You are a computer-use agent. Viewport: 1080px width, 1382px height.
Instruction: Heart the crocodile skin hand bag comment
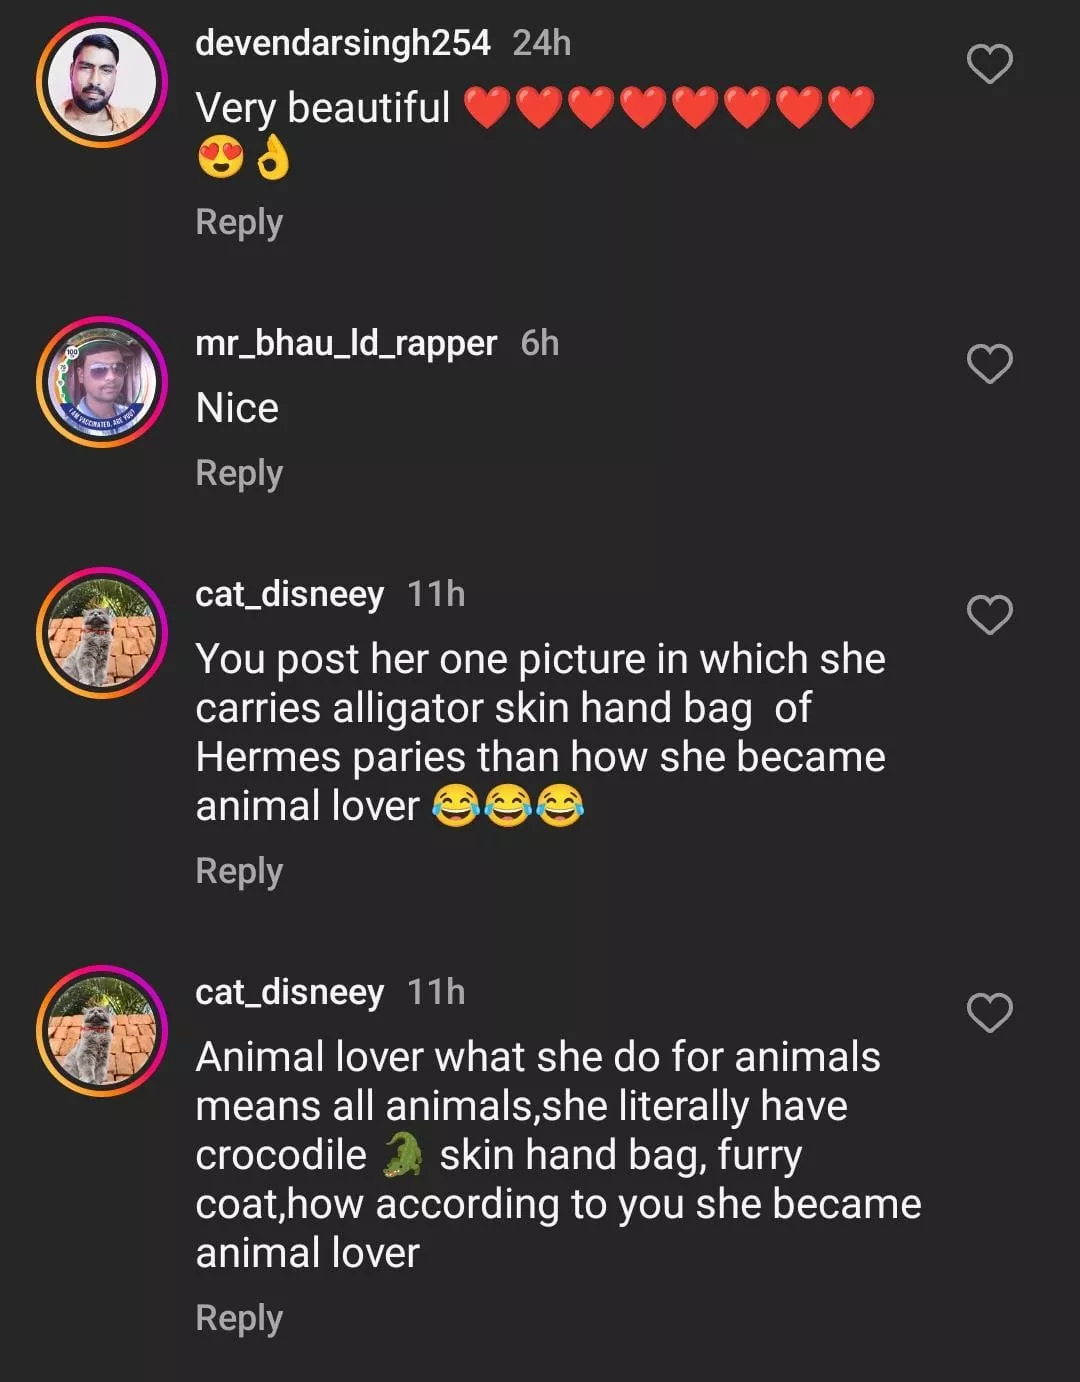coord(989,1013)
